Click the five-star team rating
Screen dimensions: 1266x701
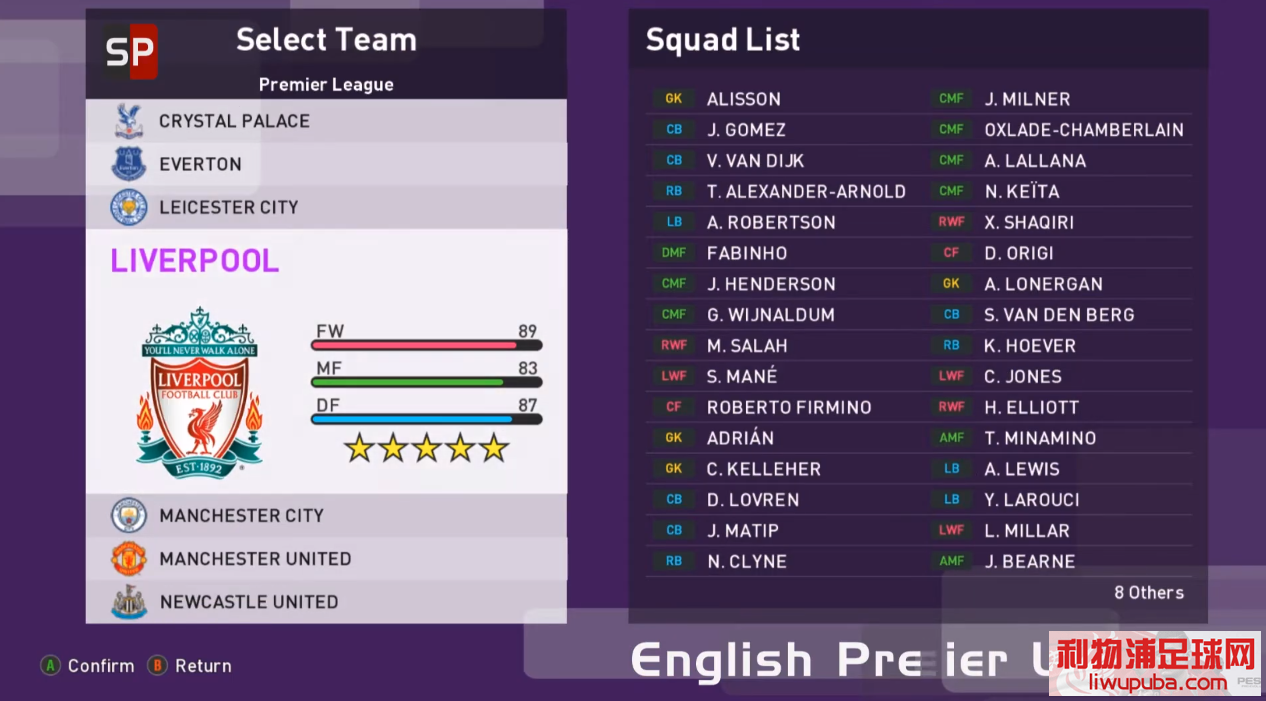coord(427,449)
